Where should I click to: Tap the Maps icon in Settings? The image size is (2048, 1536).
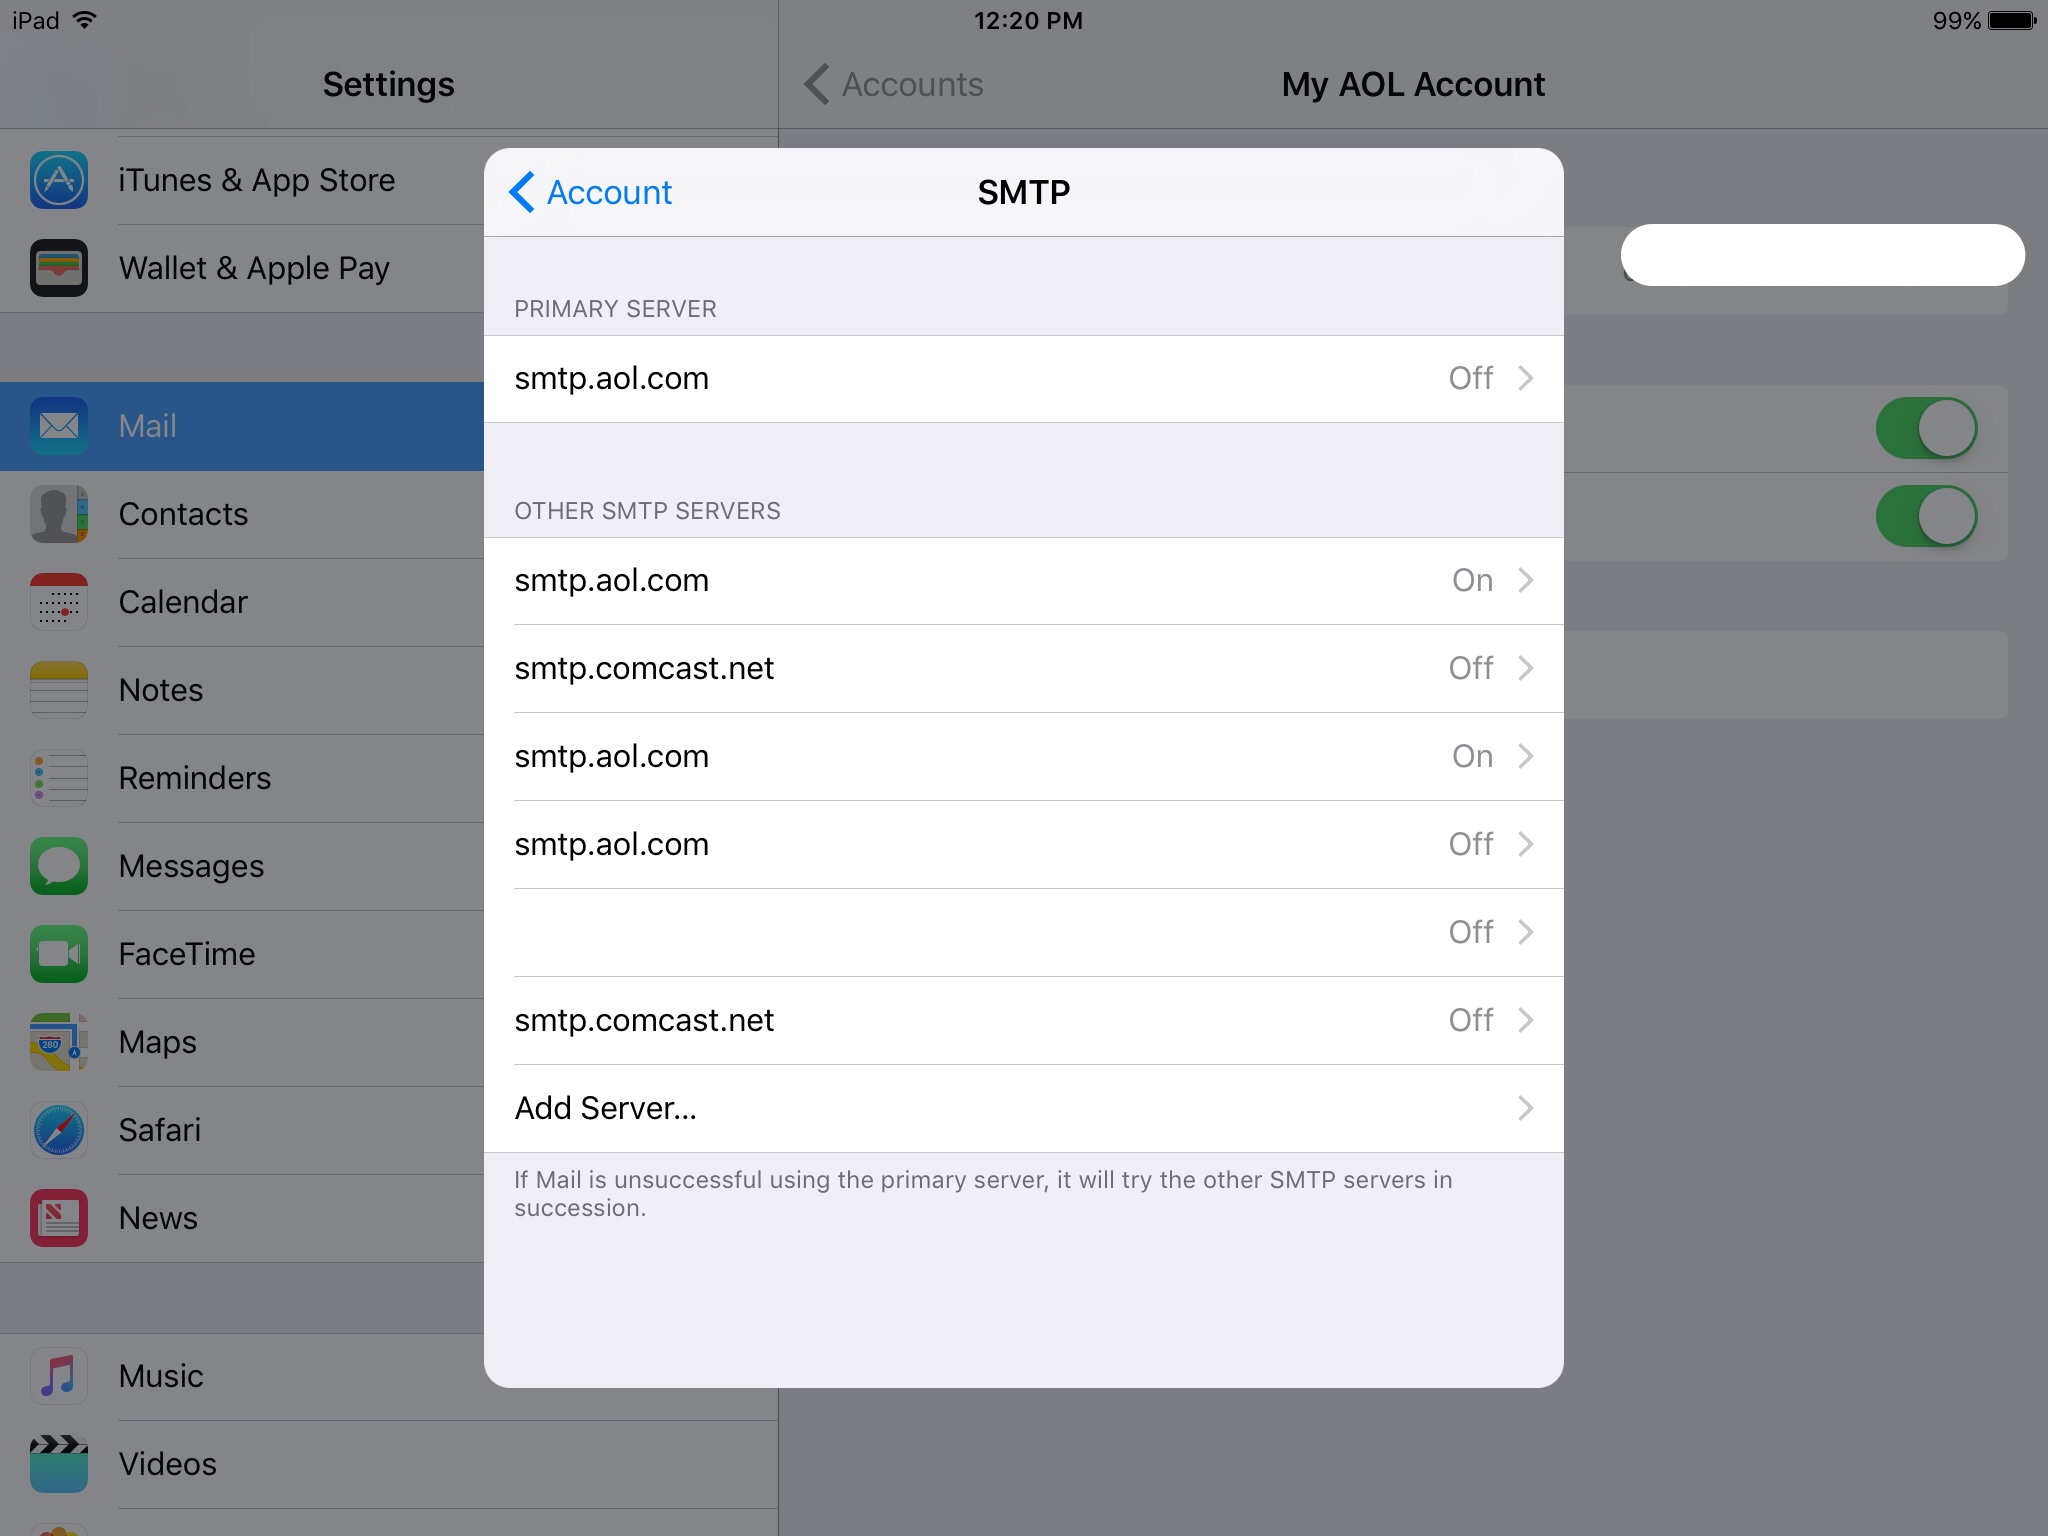click(59, 1042)
